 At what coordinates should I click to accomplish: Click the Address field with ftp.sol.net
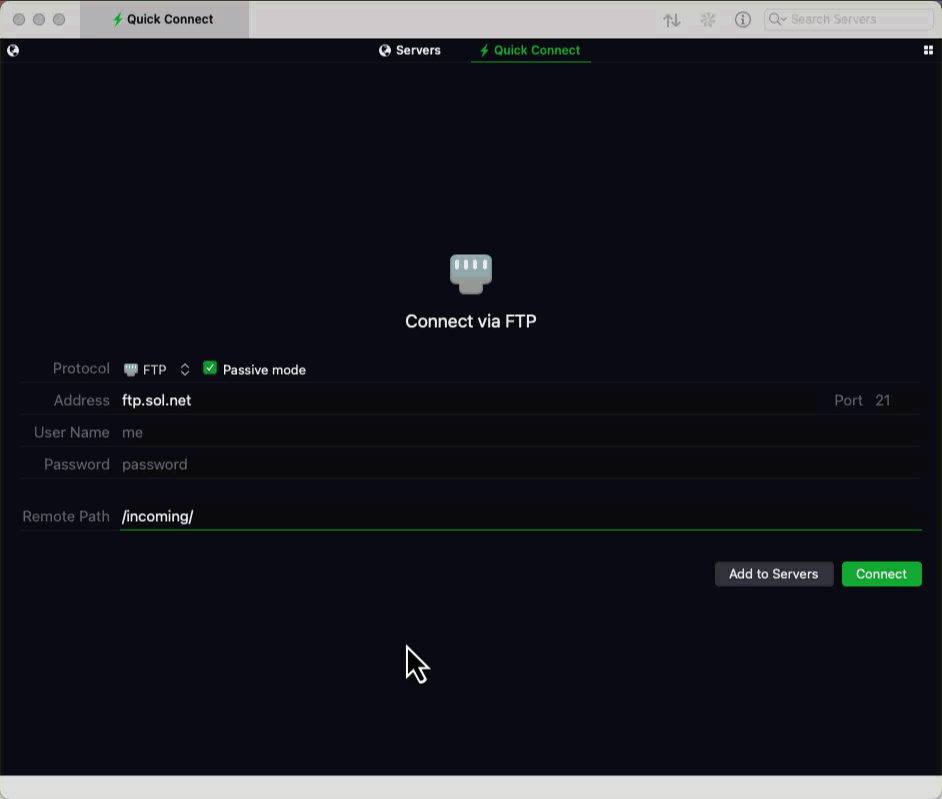click(469, 400)
